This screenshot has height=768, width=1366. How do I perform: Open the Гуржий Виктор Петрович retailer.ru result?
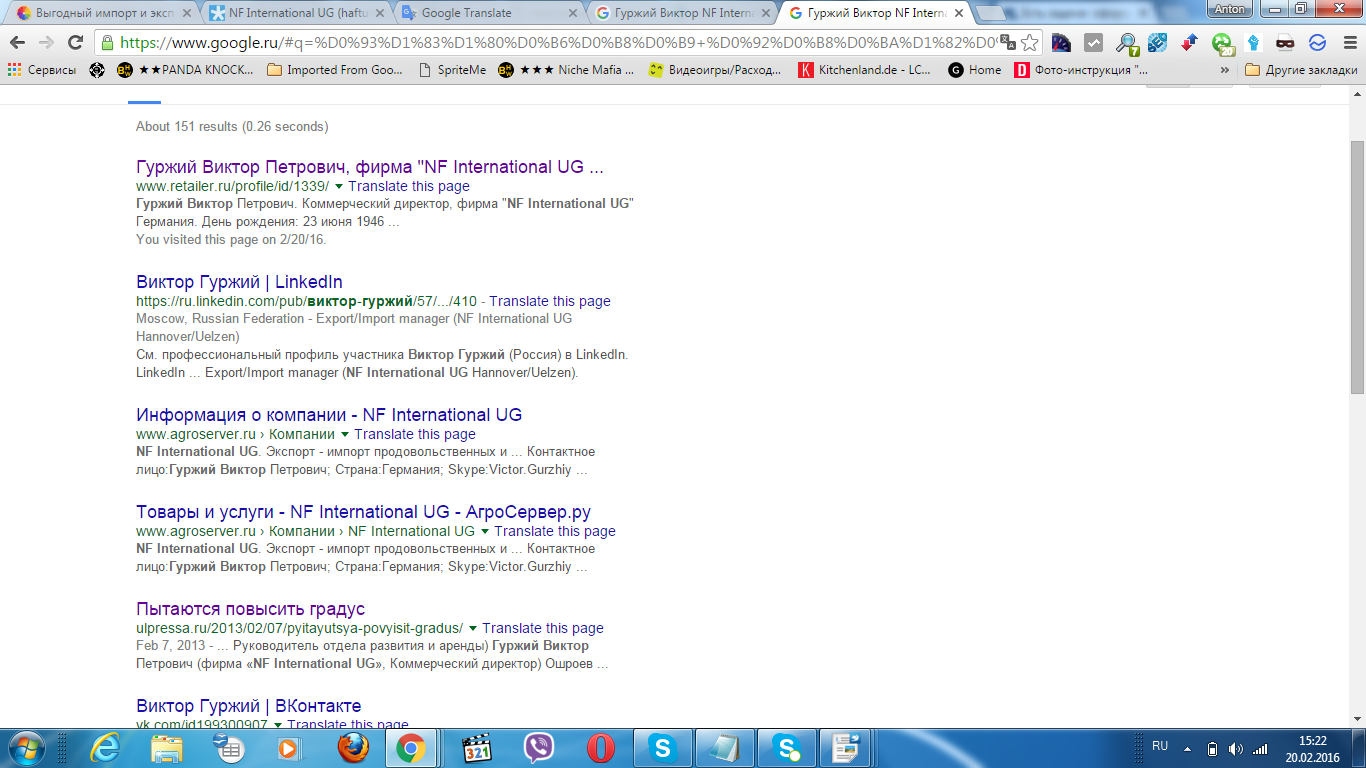370,167
